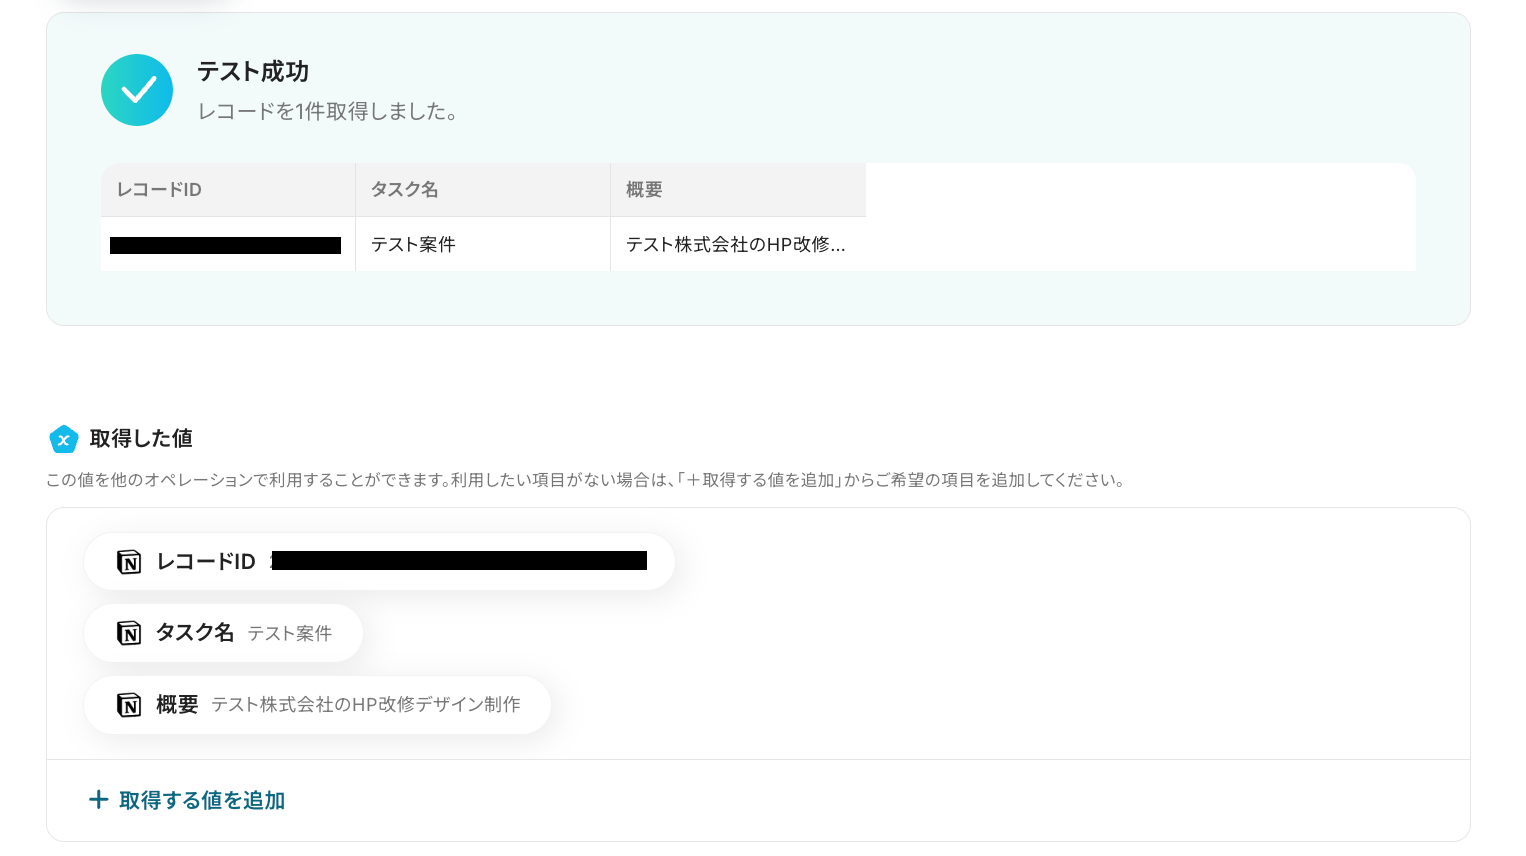Click the Notion icon in the レコードID chip

pos(129,562)
